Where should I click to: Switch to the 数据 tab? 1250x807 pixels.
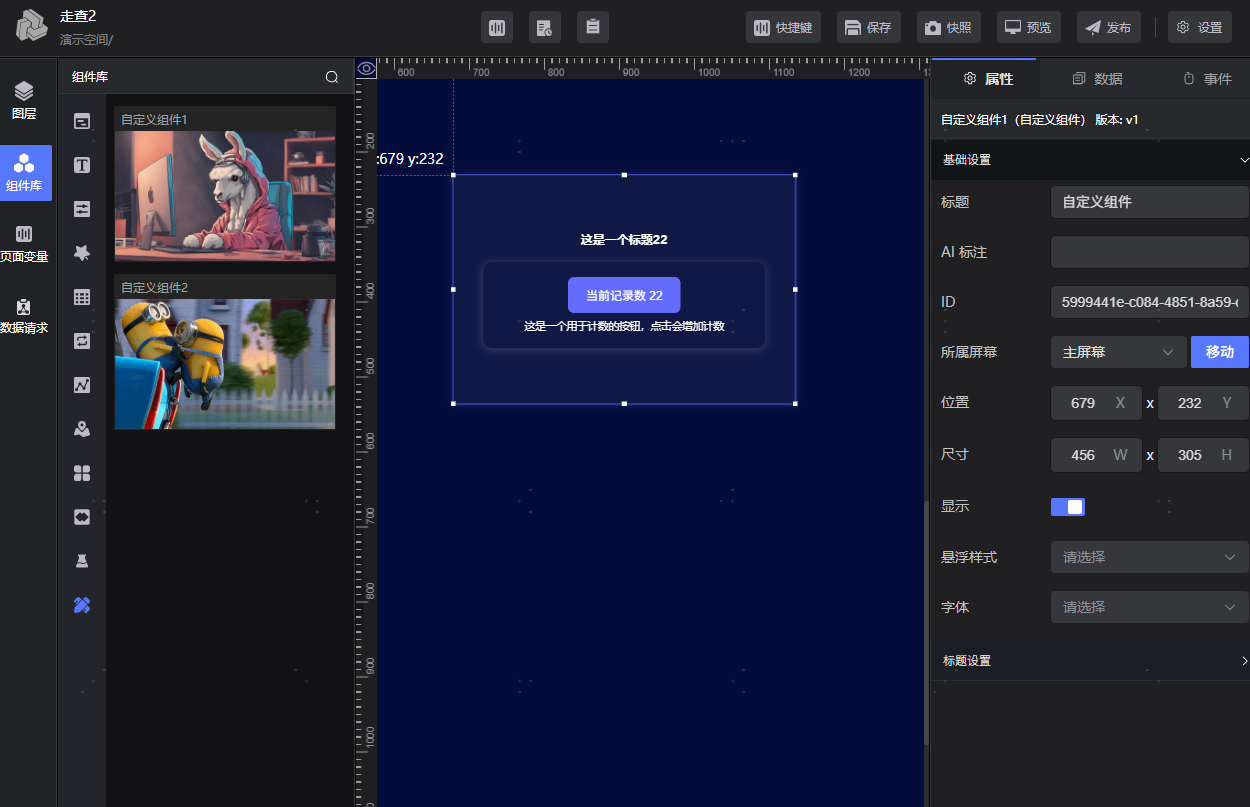pos(1097,79)
